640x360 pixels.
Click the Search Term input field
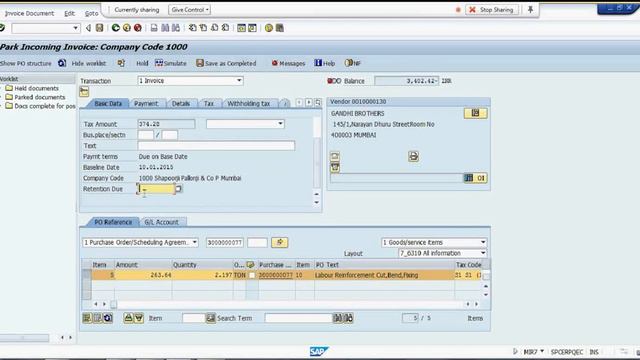298,318
